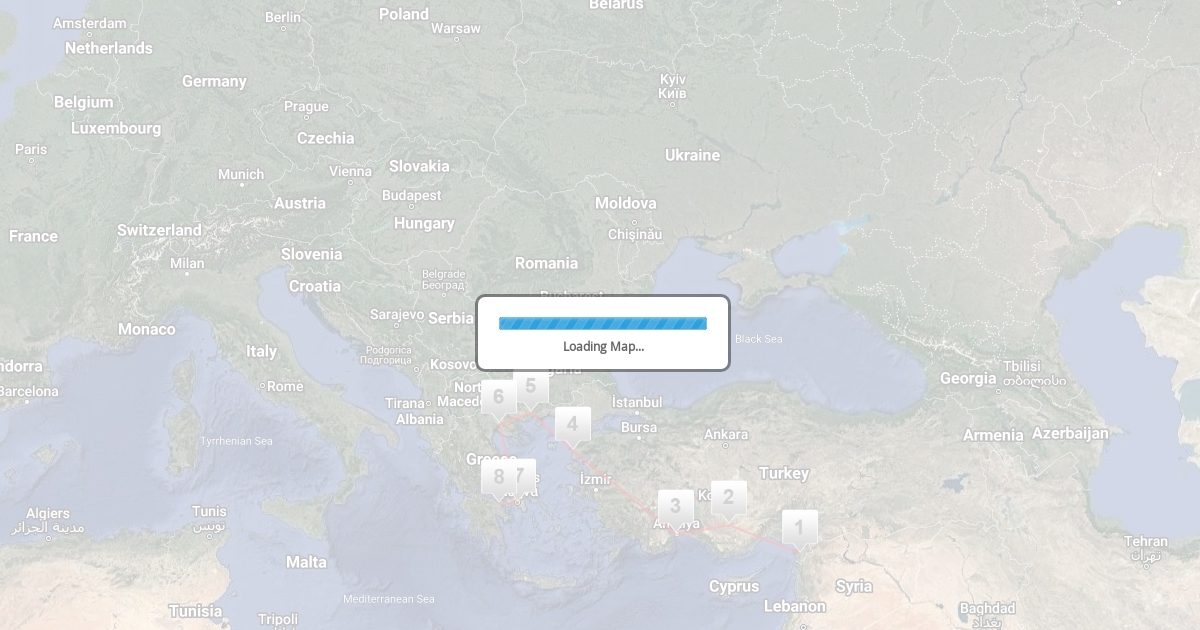Click the Moldova country label
The height and width of the screenshot is (630, 1200).
click(626, 203)
